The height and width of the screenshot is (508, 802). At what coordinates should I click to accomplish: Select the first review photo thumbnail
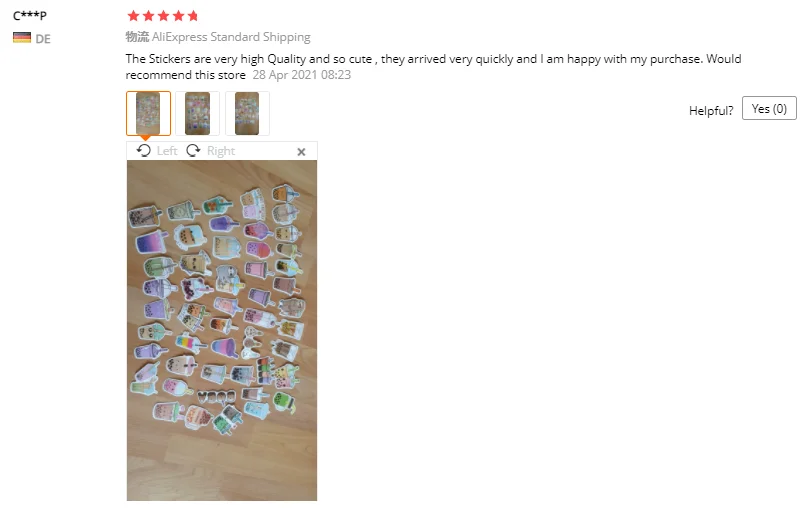(148, 113)
